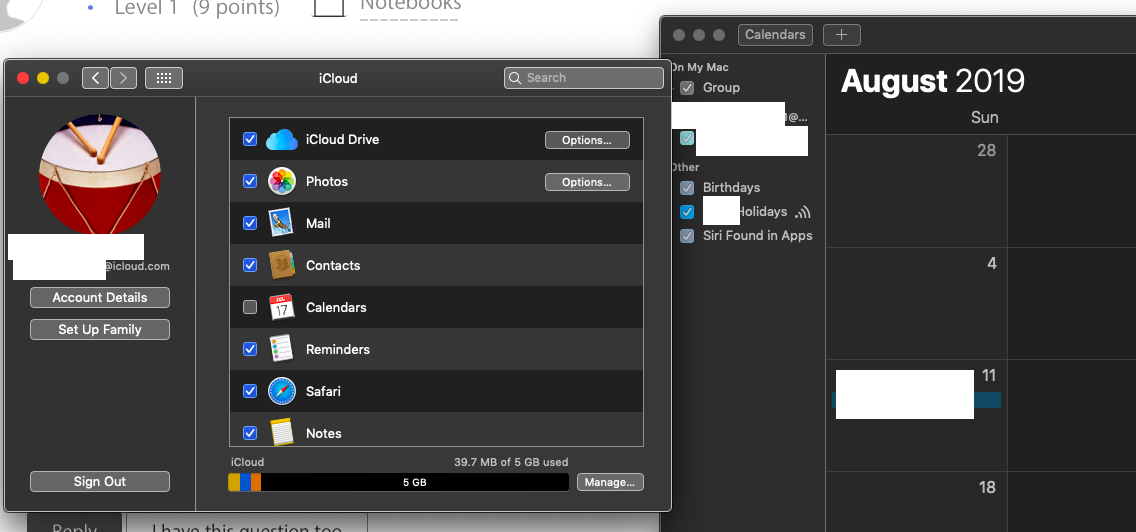This screenshot has width=1136, height=532.
Task: Uncheck the Reminders checkbox
Action: [x=250, y=349]
